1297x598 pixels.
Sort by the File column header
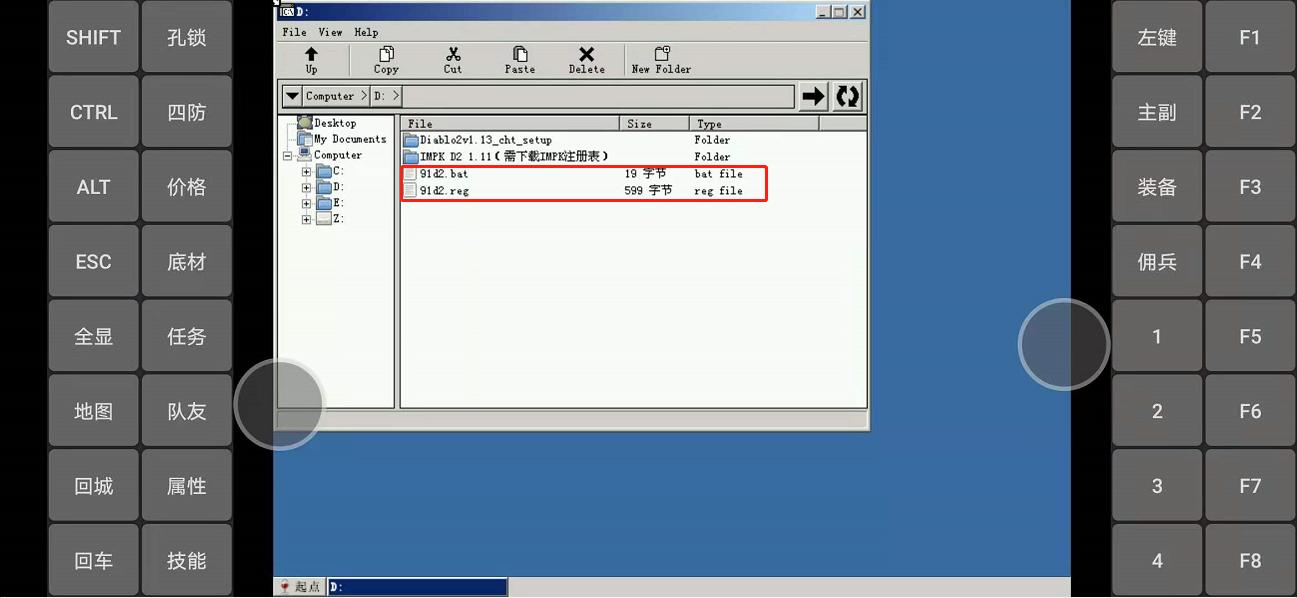(510, 124)
